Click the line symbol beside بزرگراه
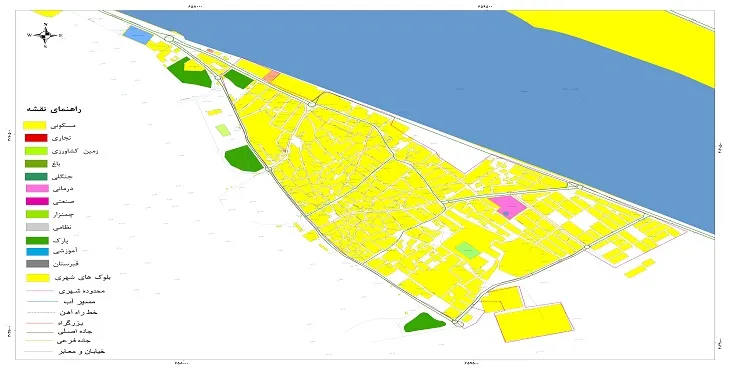 pyautogui.click(x=40, y=323)
